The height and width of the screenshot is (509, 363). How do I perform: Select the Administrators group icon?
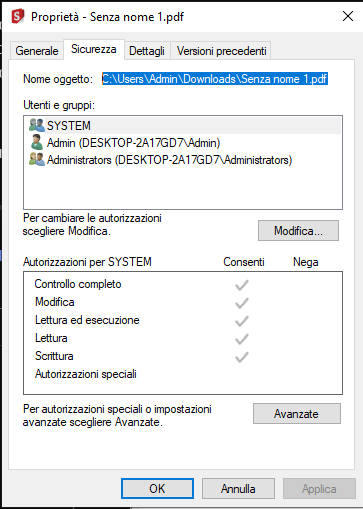[x=37, y=159]
